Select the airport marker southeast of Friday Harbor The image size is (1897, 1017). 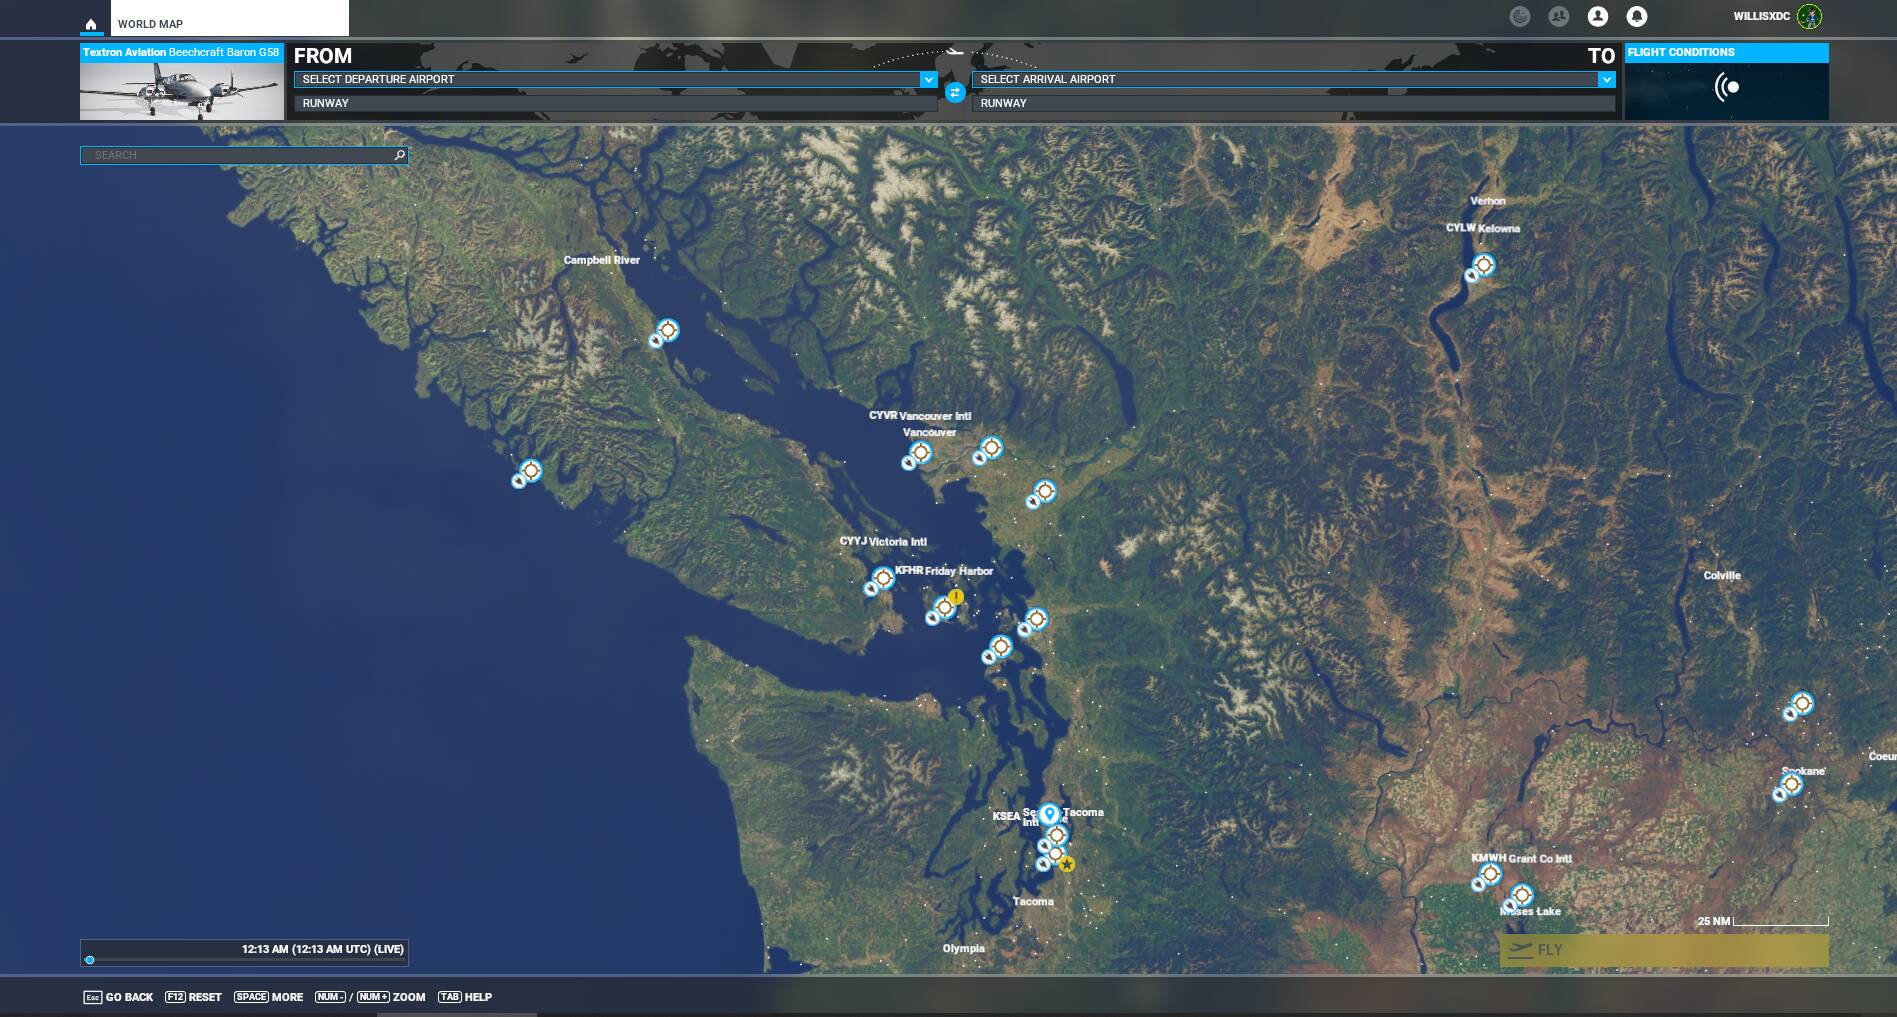1000,647
